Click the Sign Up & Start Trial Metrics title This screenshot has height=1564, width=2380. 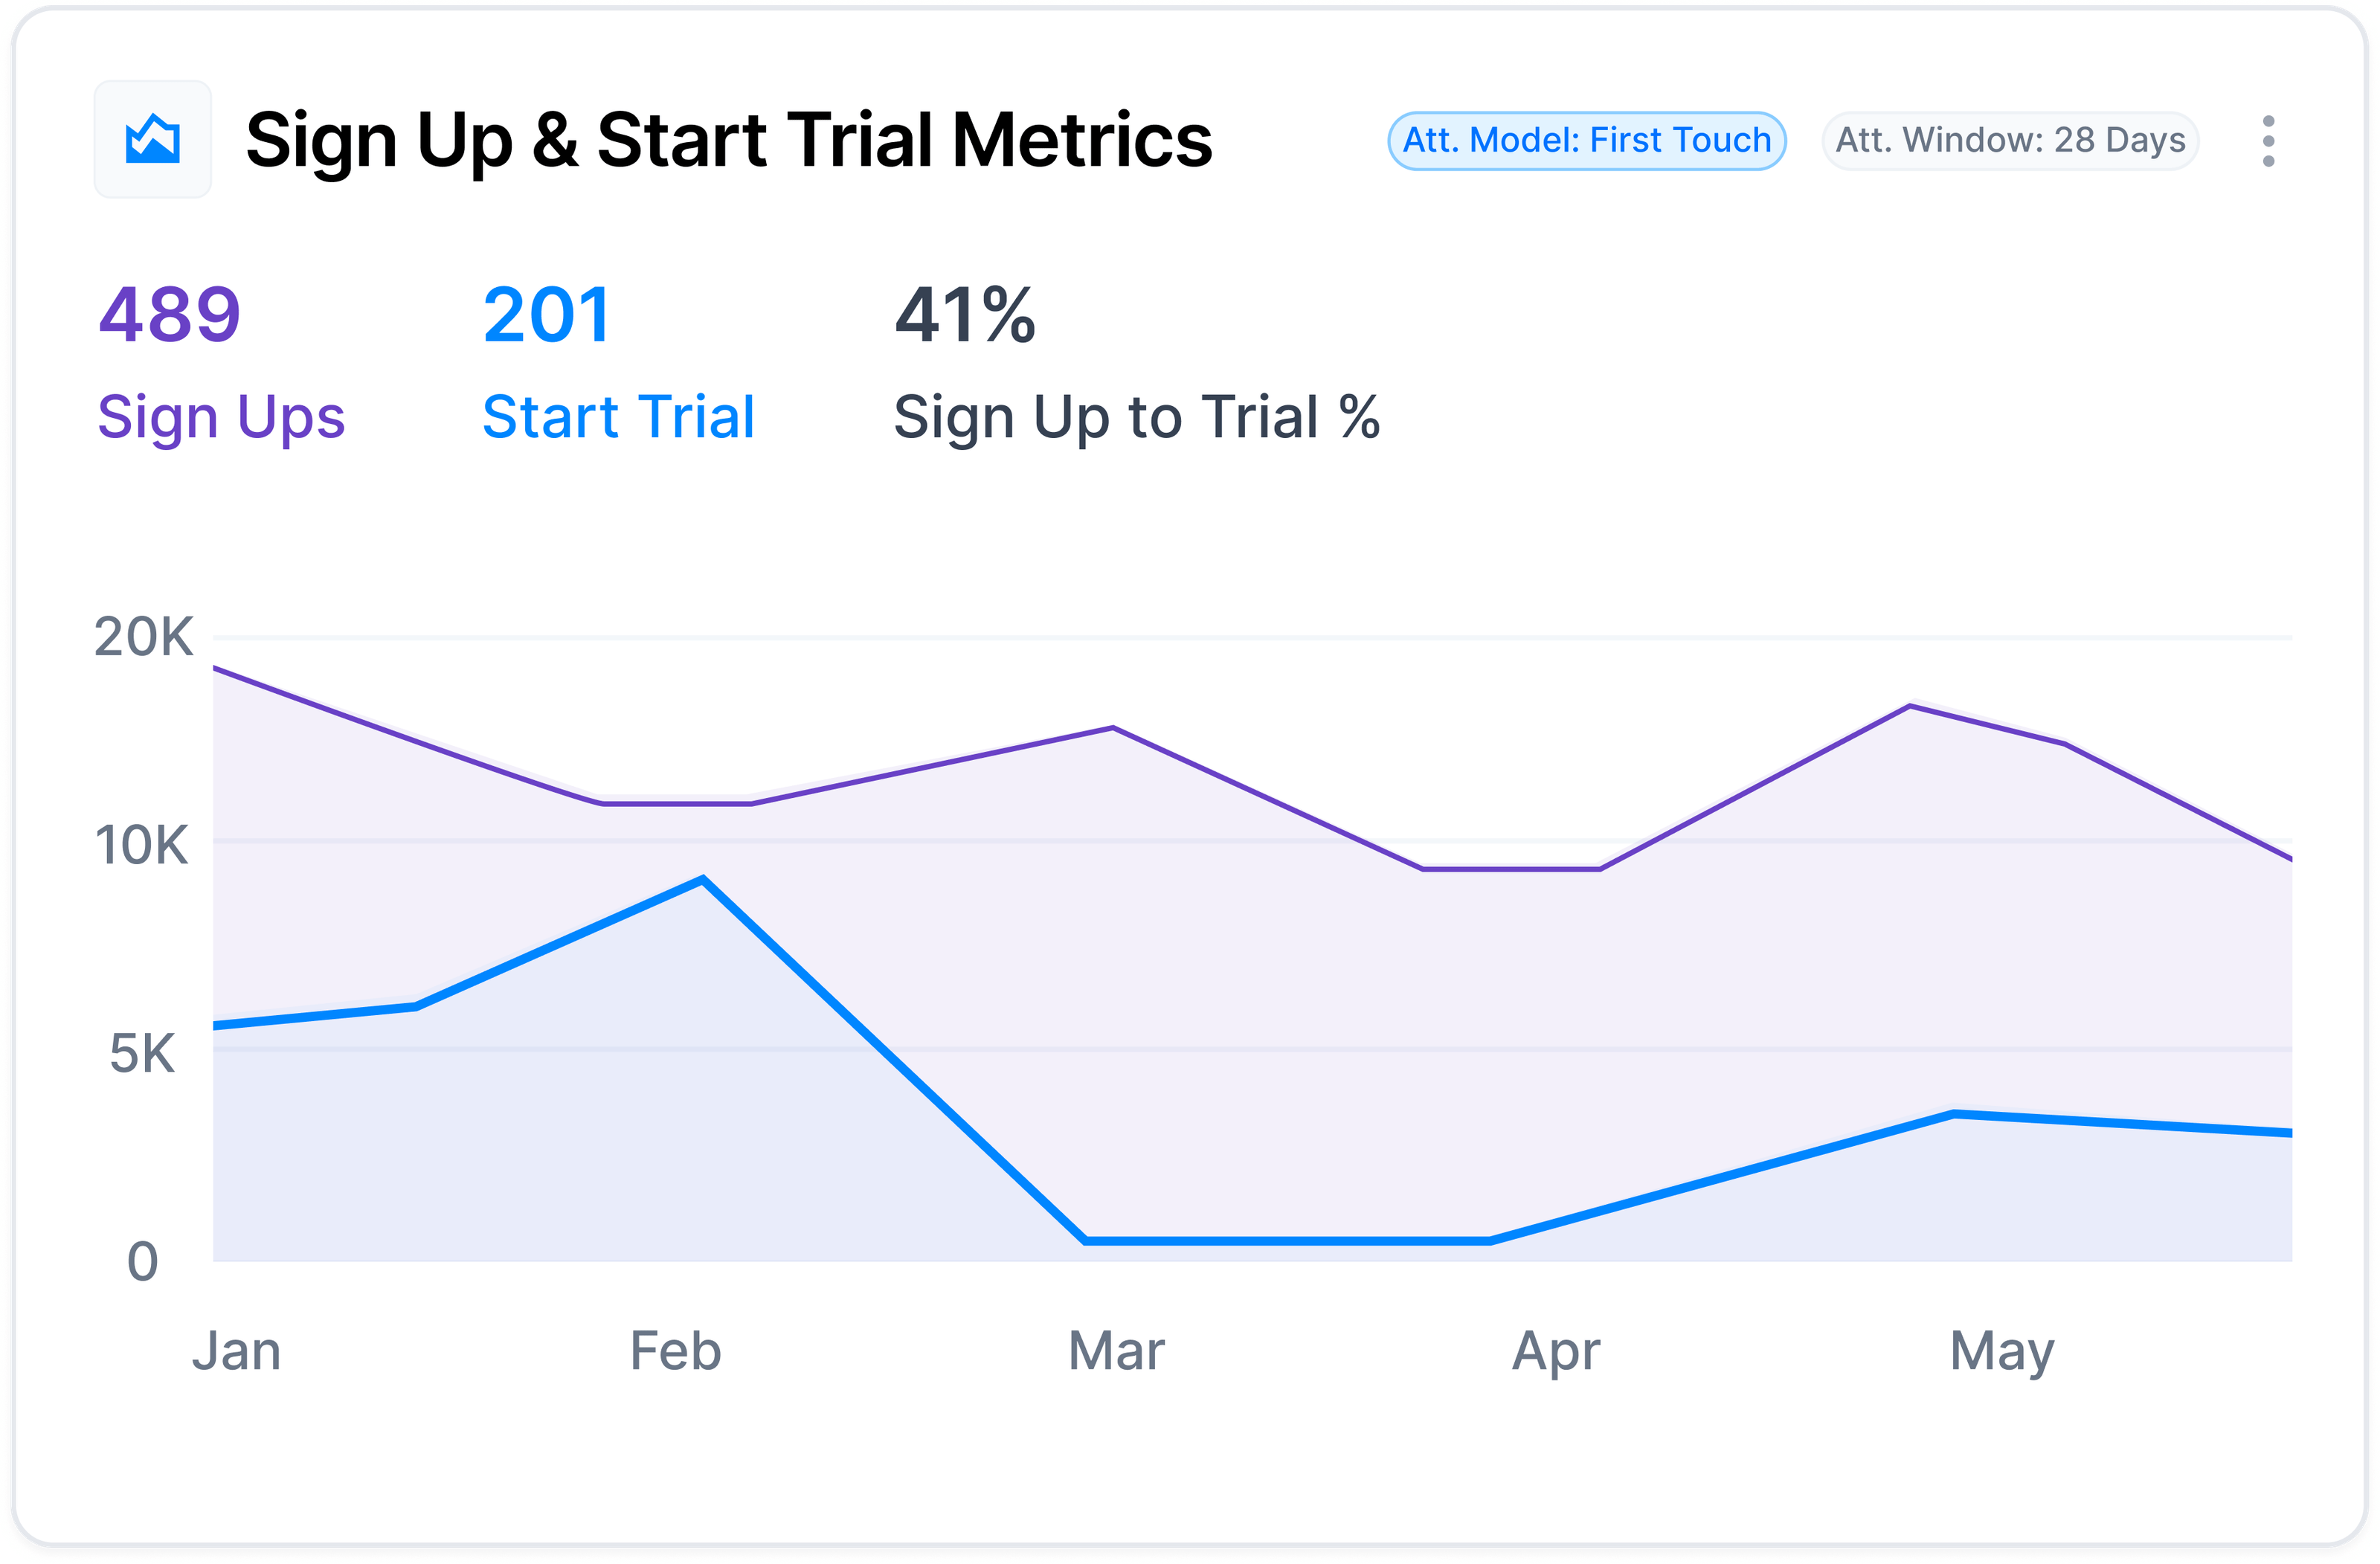[729, 140]
